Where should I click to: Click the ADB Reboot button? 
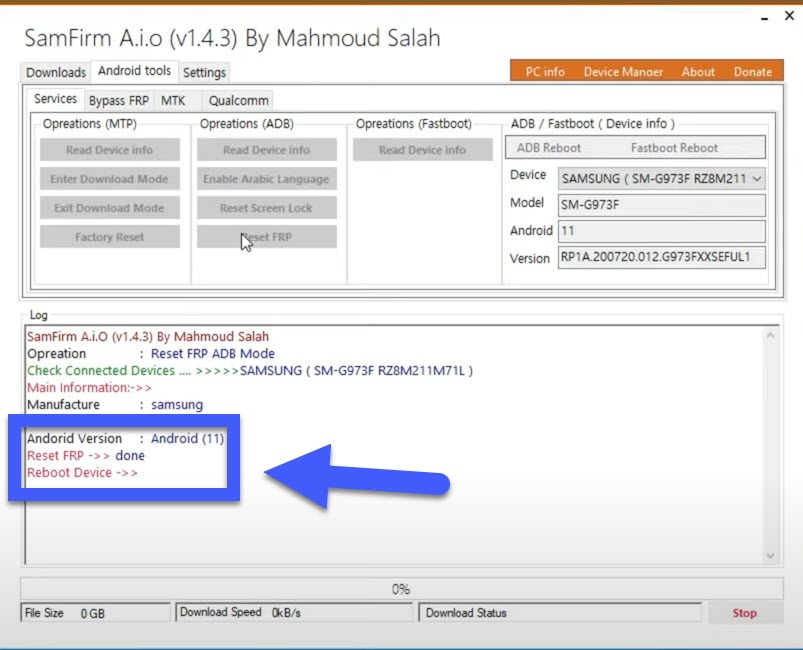[548, 148]
